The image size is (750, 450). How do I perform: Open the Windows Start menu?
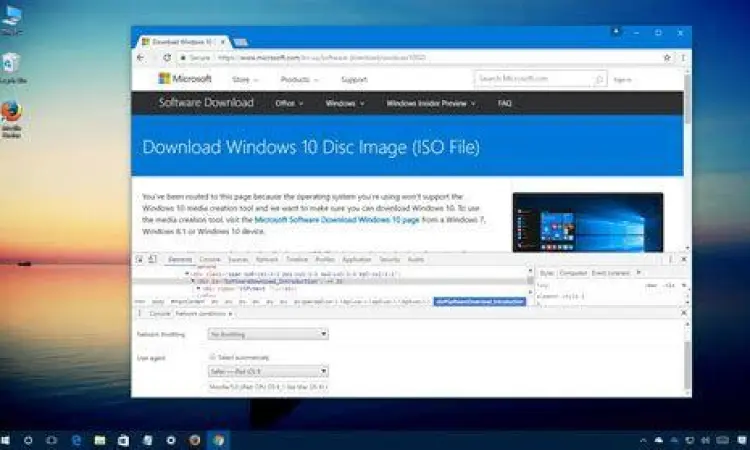coord(5,440)
